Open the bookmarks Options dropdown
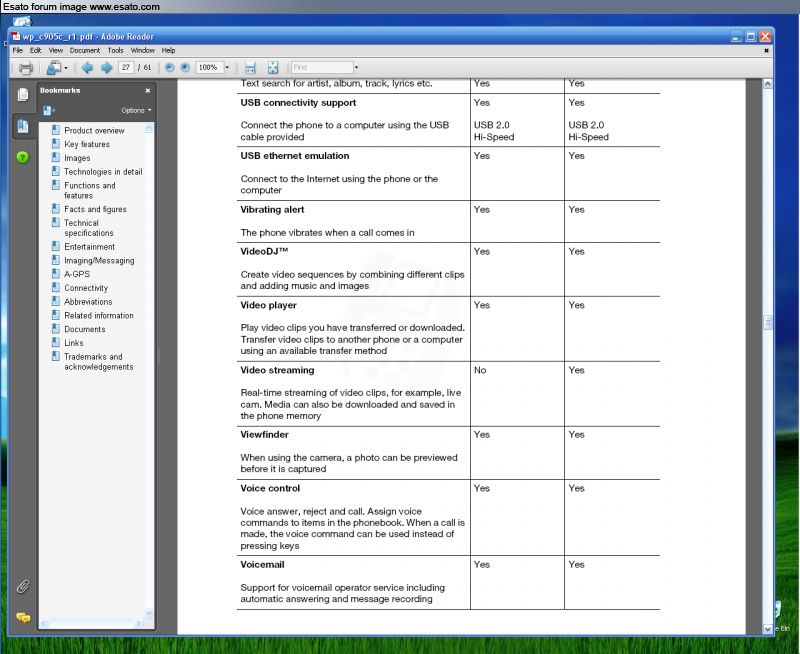 click(136, 110)
